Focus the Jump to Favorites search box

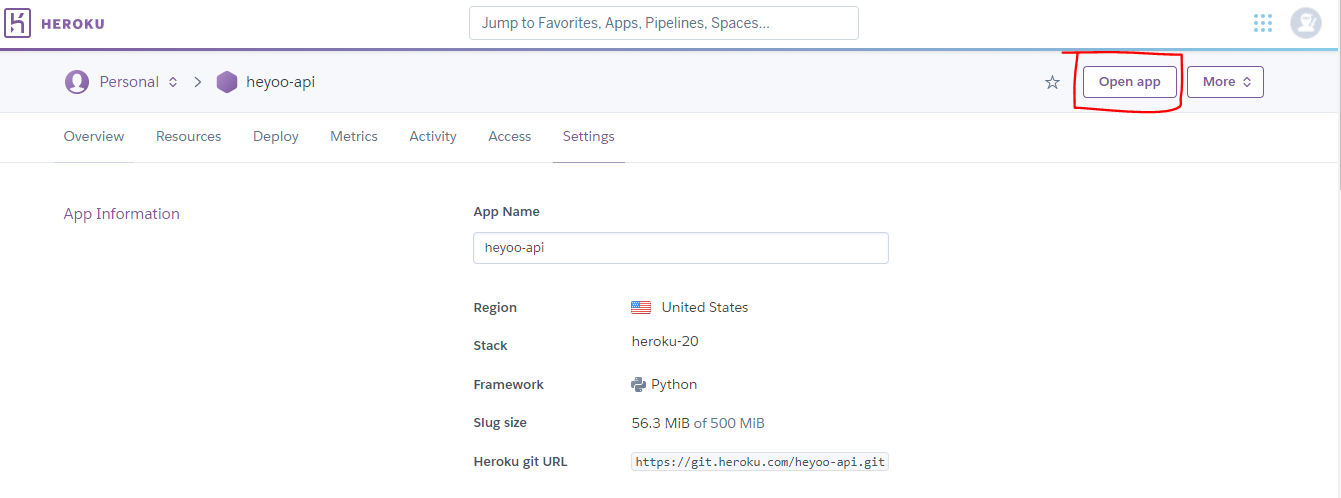pos(663,23)
